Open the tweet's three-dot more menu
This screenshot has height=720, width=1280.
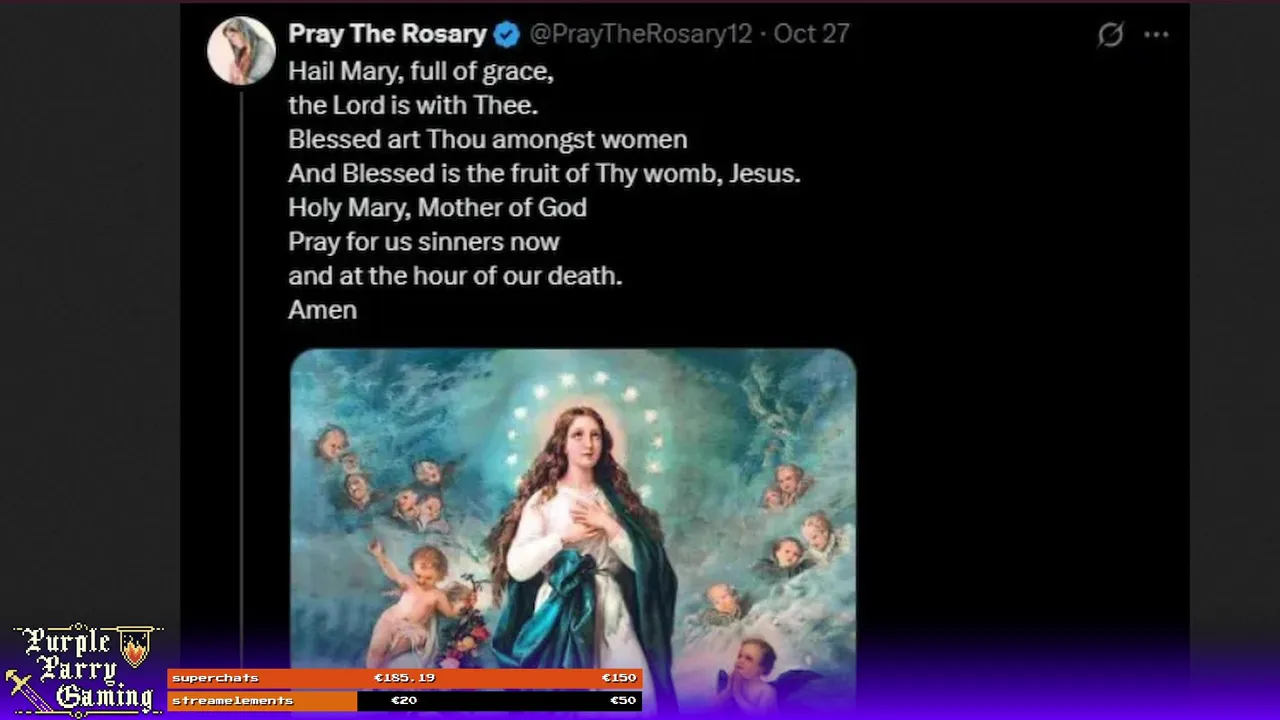click(1156, 35)
